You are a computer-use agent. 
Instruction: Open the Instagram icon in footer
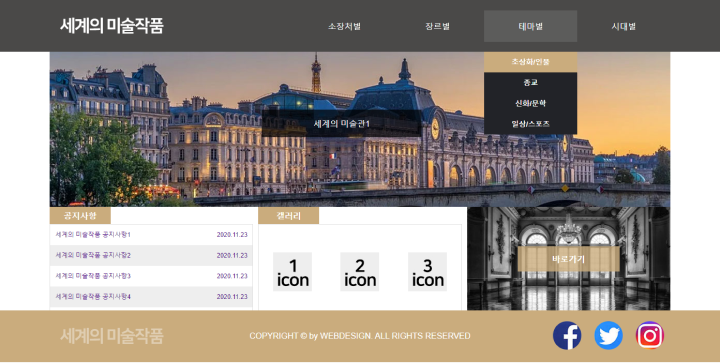[650, 335]
